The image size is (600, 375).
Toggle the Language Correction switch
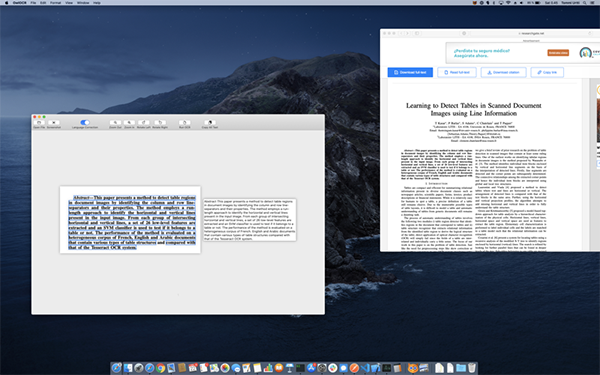point(85,122)
